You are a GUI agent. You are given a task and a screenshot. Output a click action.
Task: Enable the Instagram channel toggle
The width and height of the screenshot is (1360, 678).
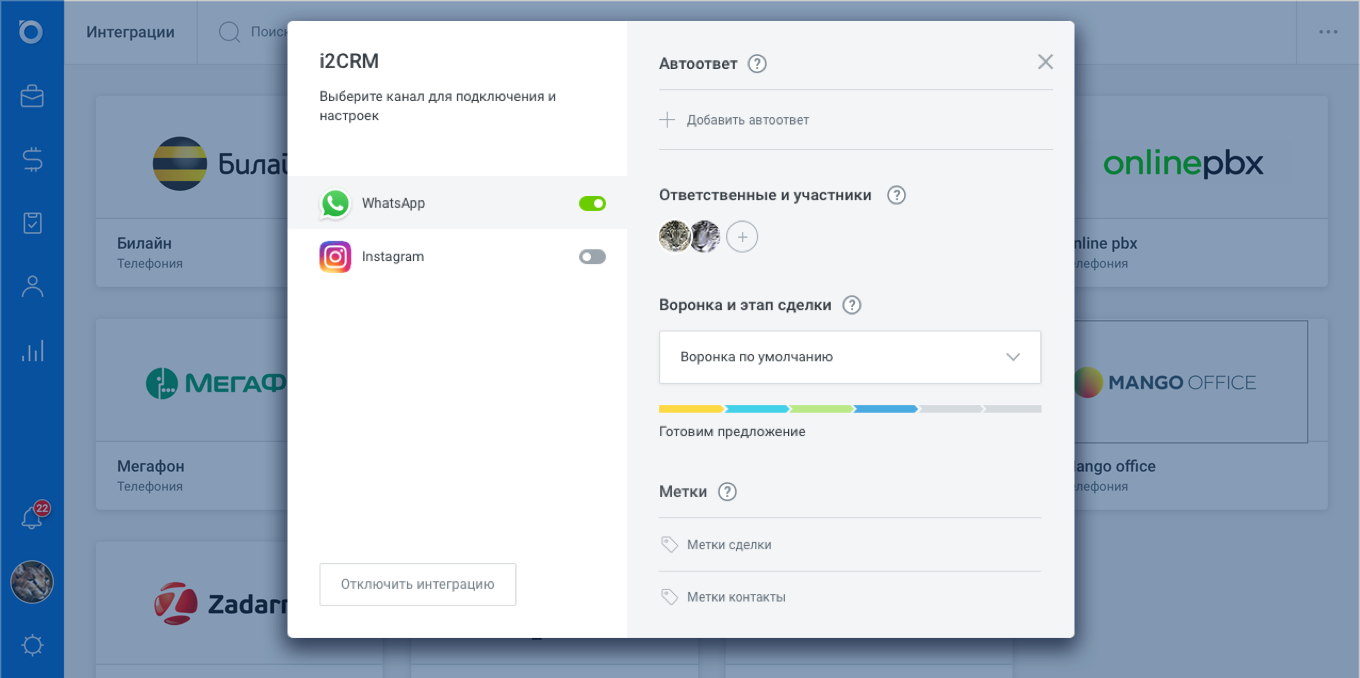pos(592,257)
